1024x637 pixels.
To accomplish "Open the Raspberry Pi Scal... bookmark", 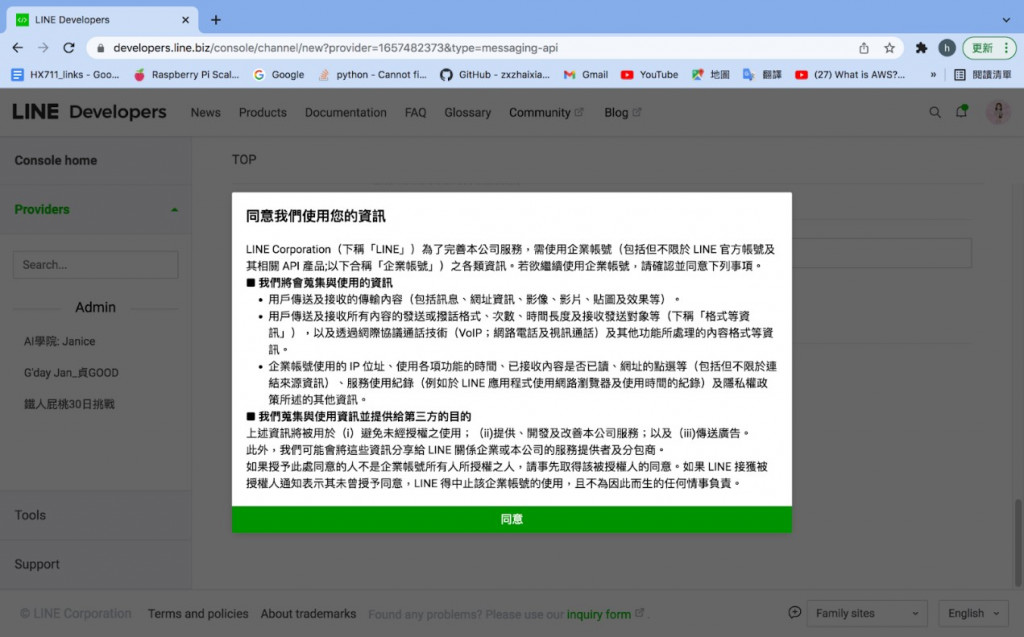I will 186,74.
